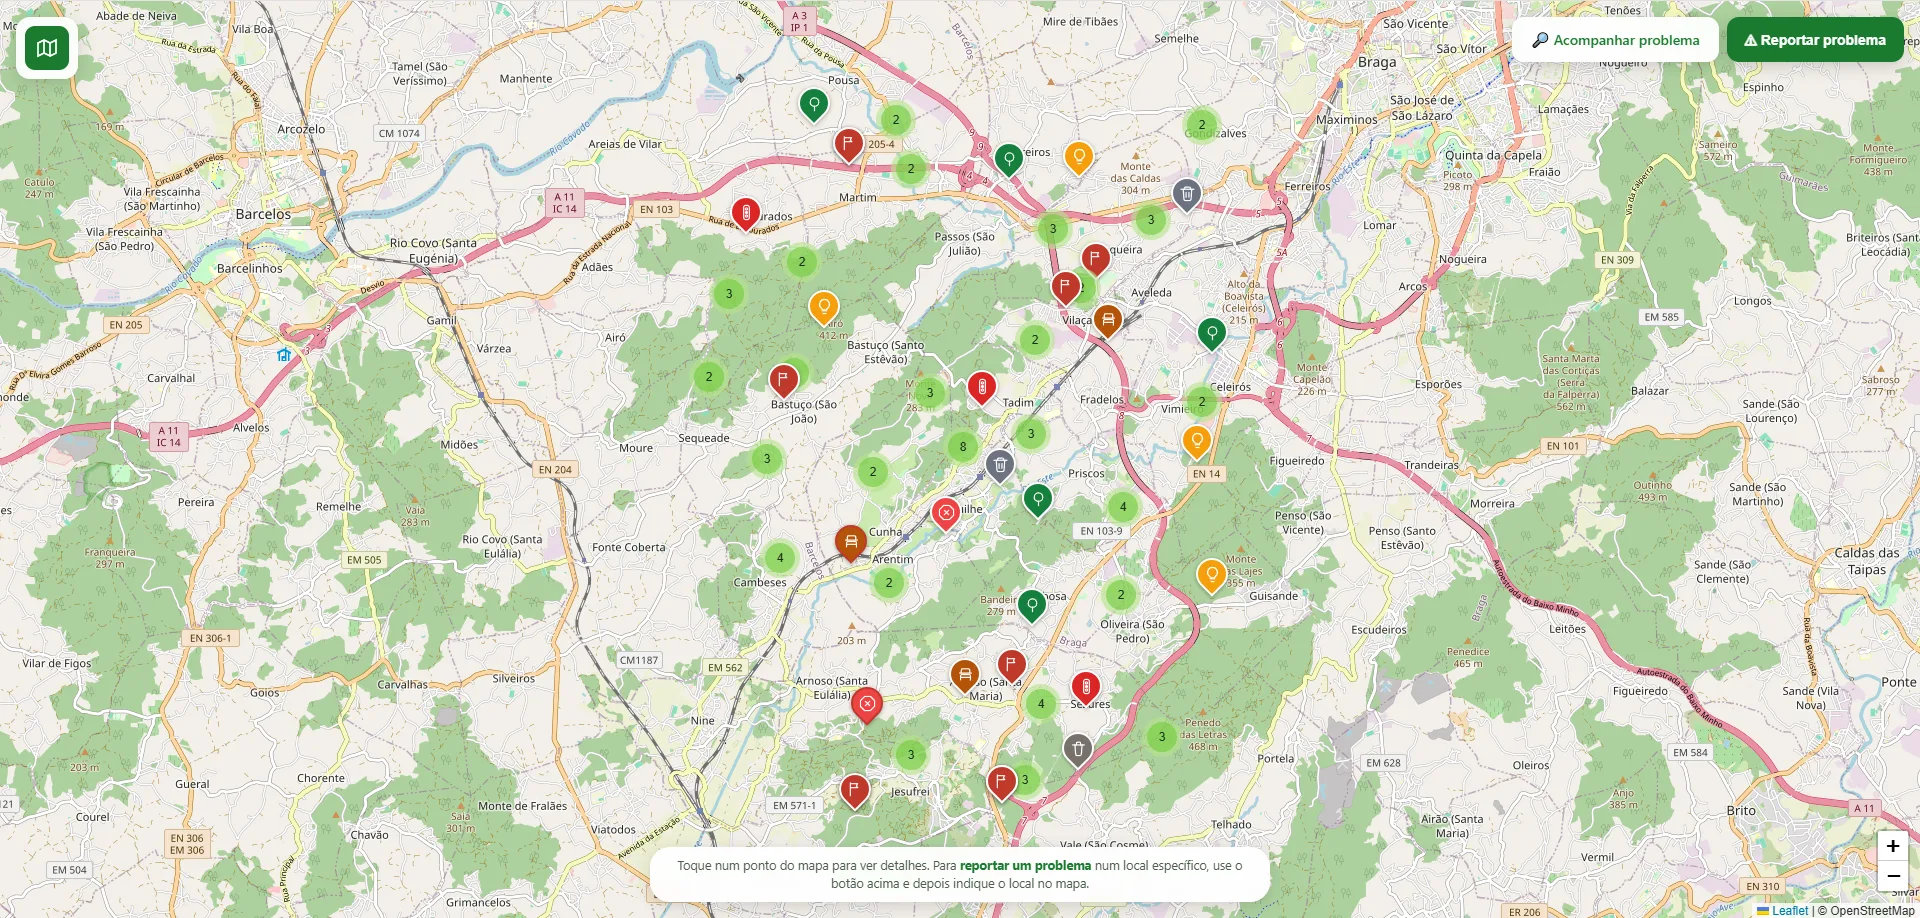The width and height of the screenshot is (1920, 918).
Task: Click red flag marker beside queira label
Action: (1095, 260)
